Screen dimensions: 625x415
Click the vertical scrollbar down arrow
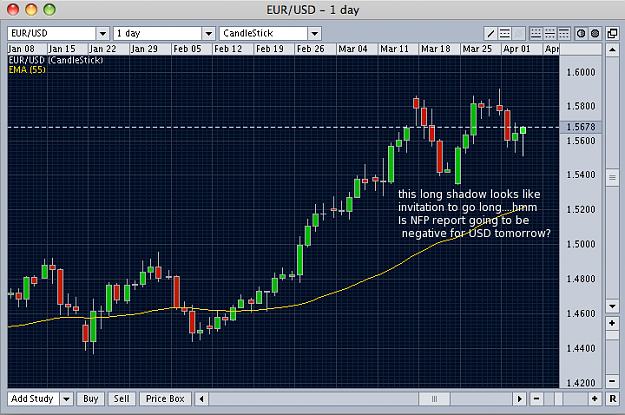point(612,306)
